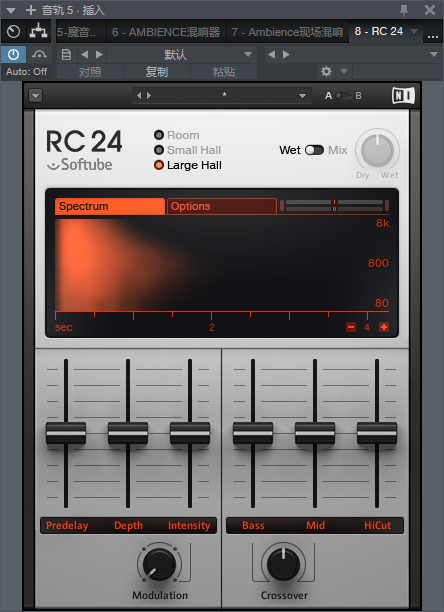Toggle the A/B comparison switch
Image resolution: width=444 pixels, height=612 pixels.
click(x=343, y=96)
